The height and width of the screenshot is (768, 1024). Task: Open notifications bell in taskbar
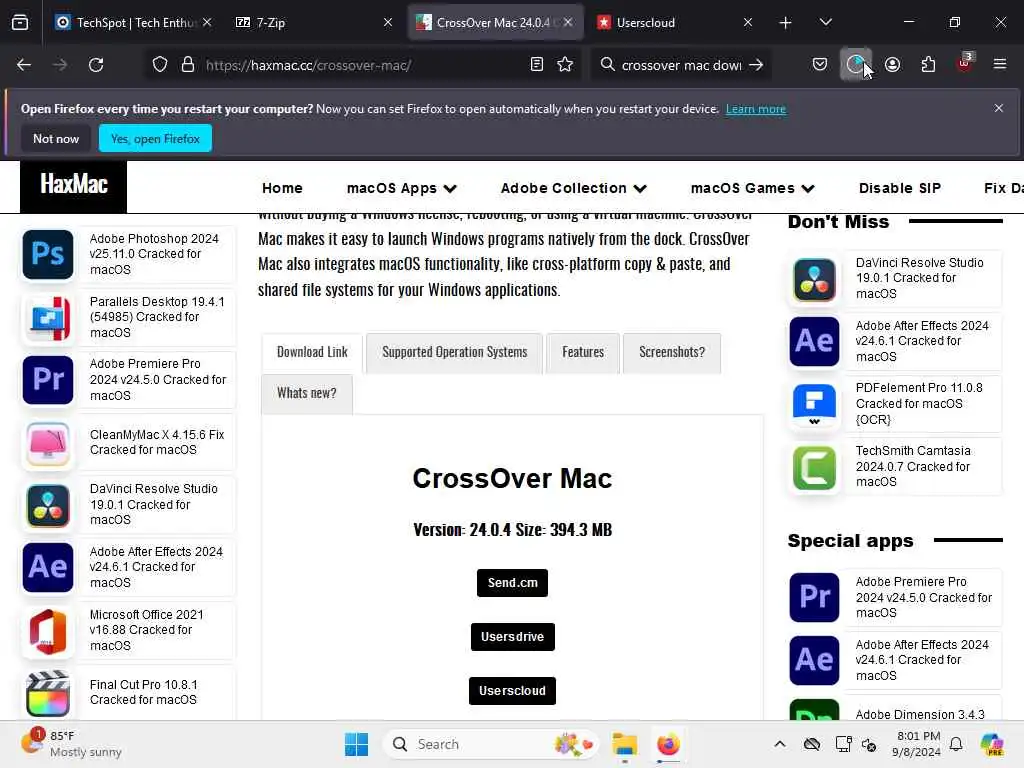coord(956,744)
